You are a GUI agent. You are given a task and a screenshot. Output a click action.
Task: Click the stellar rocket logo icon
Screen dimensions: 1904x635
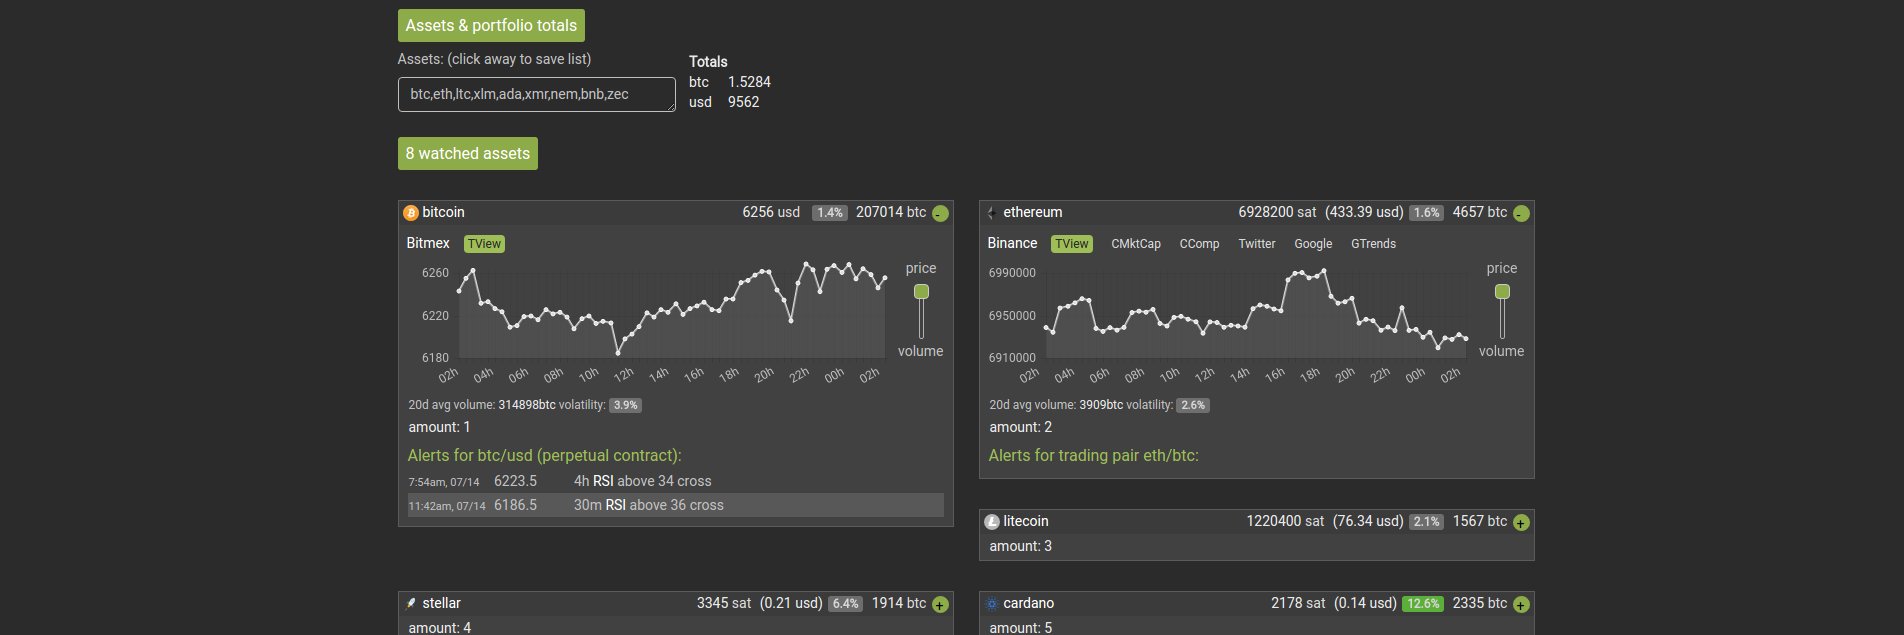point(411,604)
